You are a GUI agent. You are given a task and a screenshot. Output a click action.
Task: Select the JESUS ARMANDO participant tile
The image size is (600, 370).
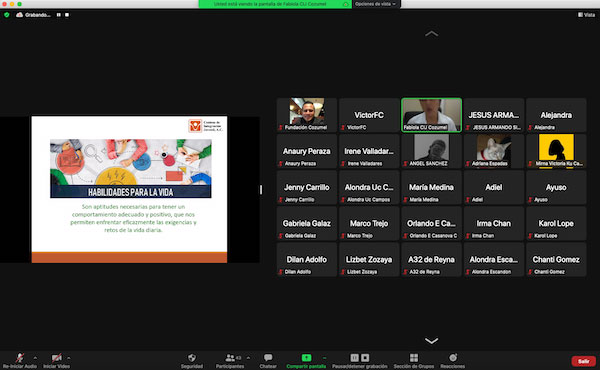coord(494,115)
